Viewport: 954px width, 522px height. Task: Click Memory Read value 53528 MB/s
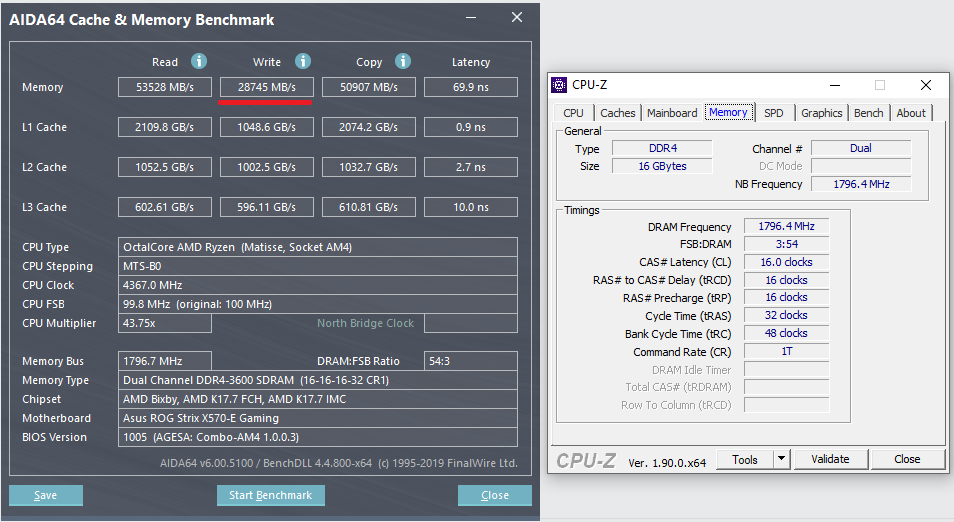[165, 87]
